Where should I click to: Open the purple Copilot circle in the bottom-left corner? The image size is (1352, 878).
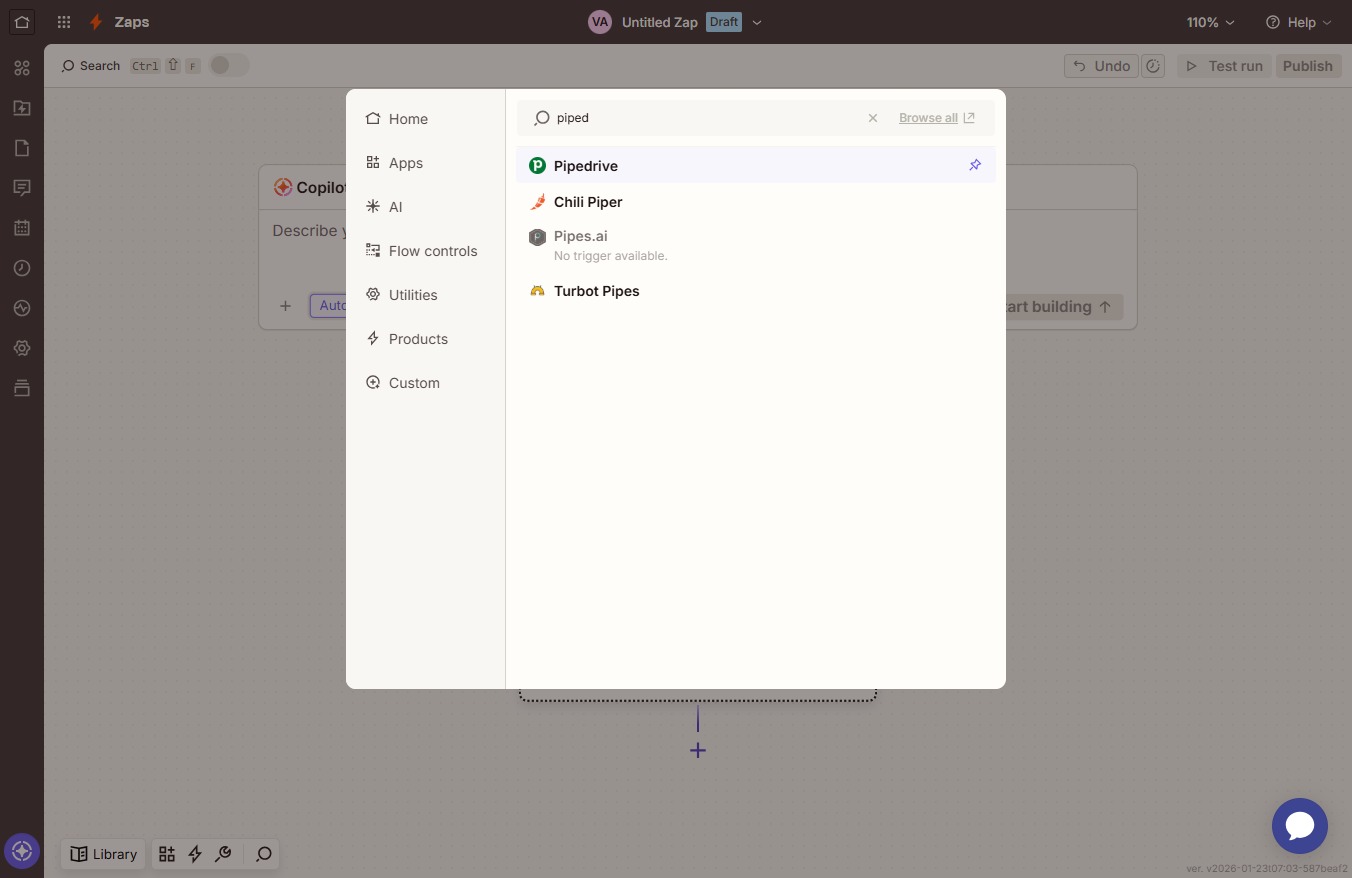click(x=22, y=852)
